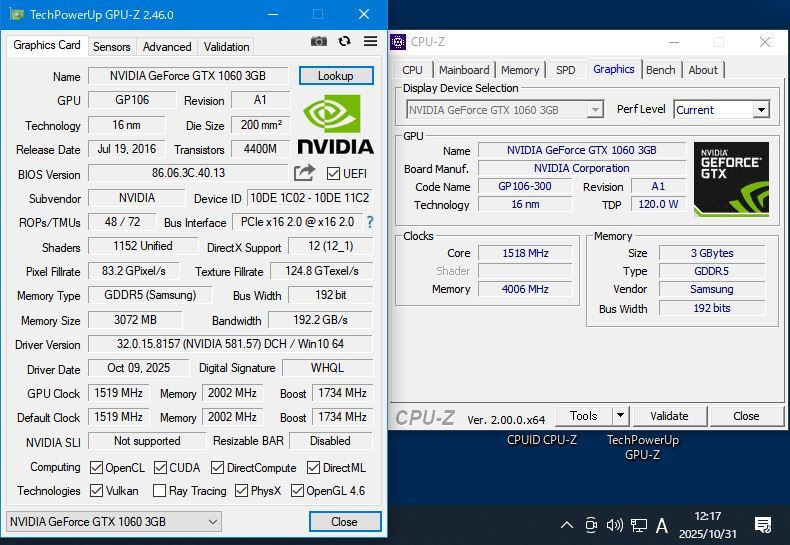This screenshot has height=545, width=790.
Task: Click the GPU name field in GPU-Z
Action: (188, 76)
